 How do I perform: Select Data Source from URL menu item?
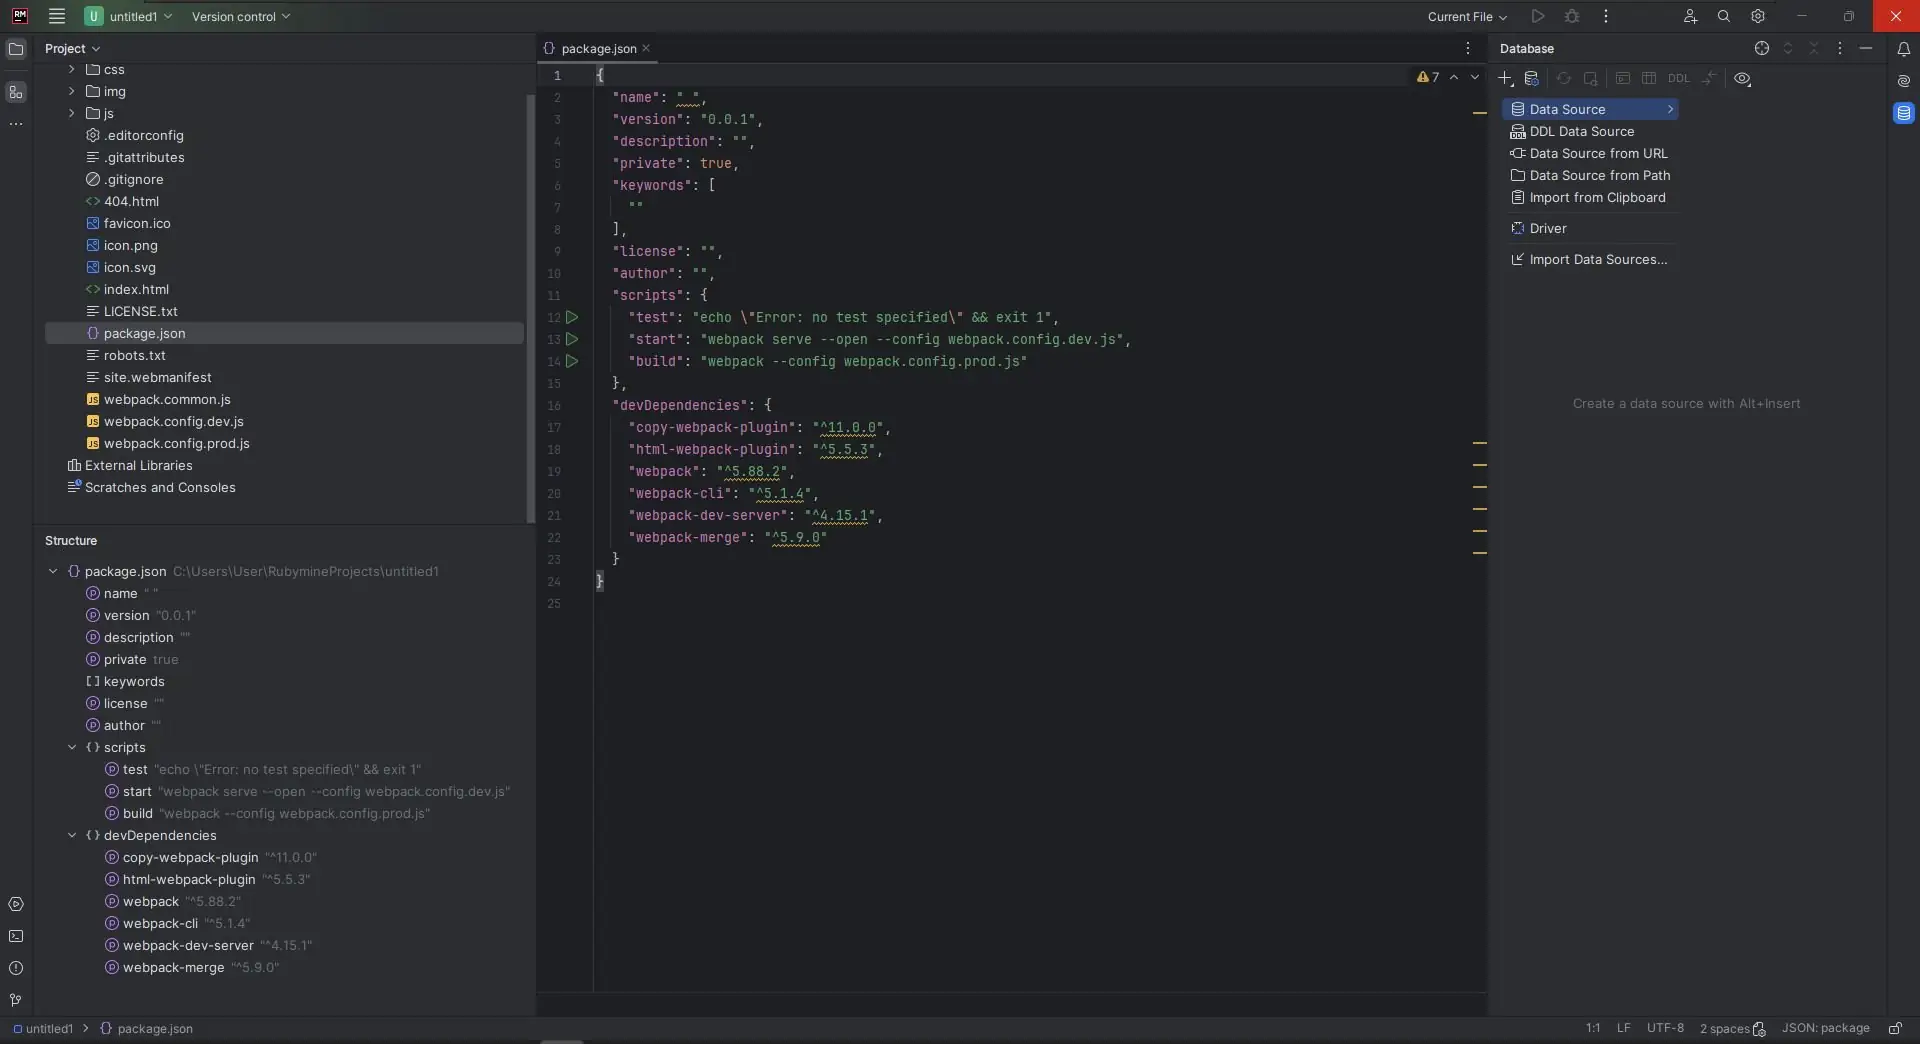coord(1597,154)
